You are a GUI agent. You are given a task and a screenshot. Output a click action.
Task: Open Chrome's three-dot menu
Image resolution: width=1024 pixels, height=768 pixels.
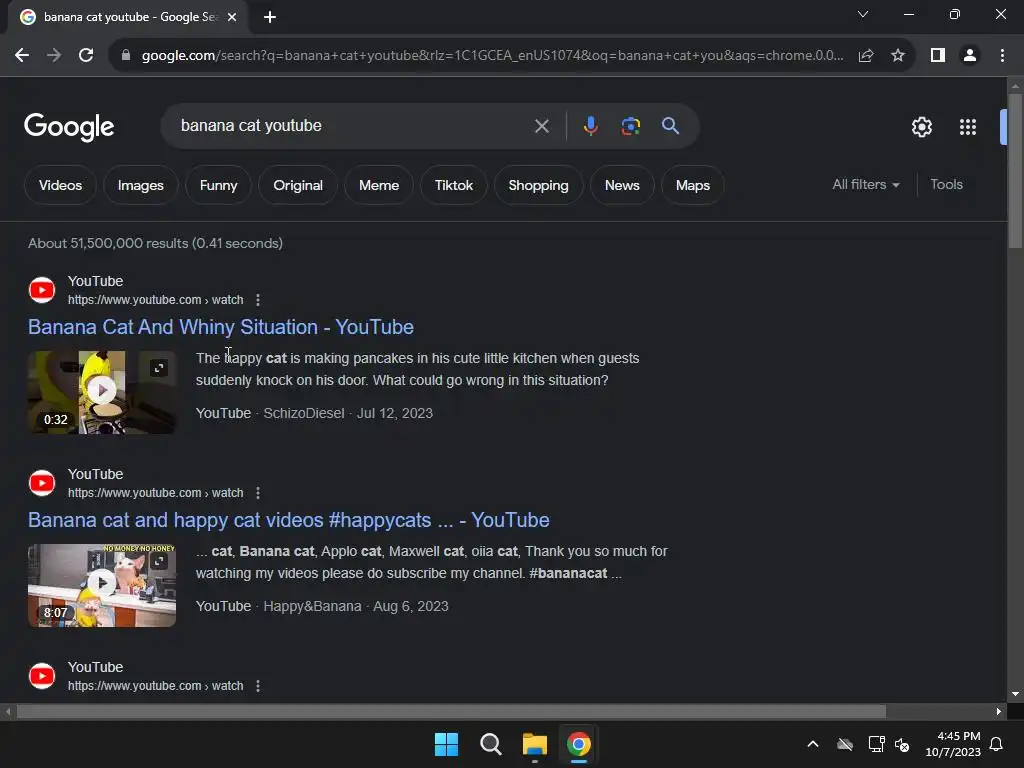(x=1002, y=56)
